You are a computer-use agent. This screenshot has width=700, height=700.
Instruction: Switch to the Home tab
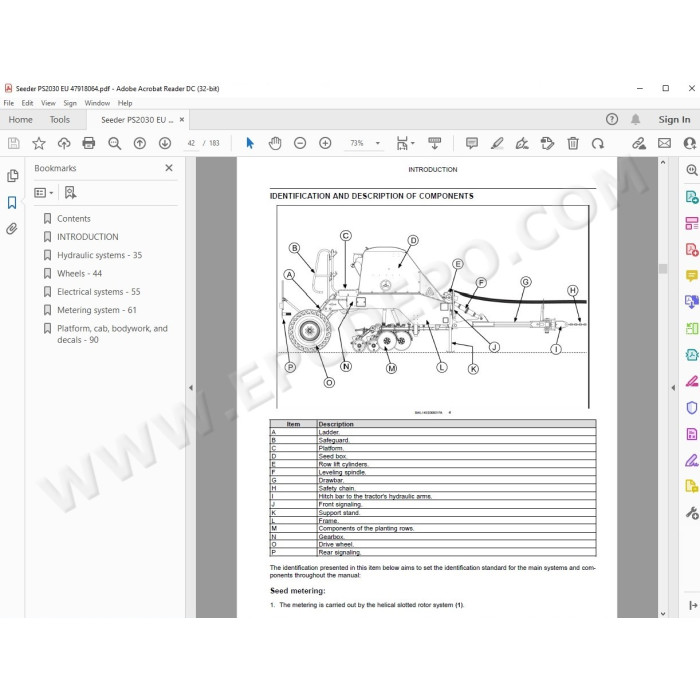pos(21,120)
